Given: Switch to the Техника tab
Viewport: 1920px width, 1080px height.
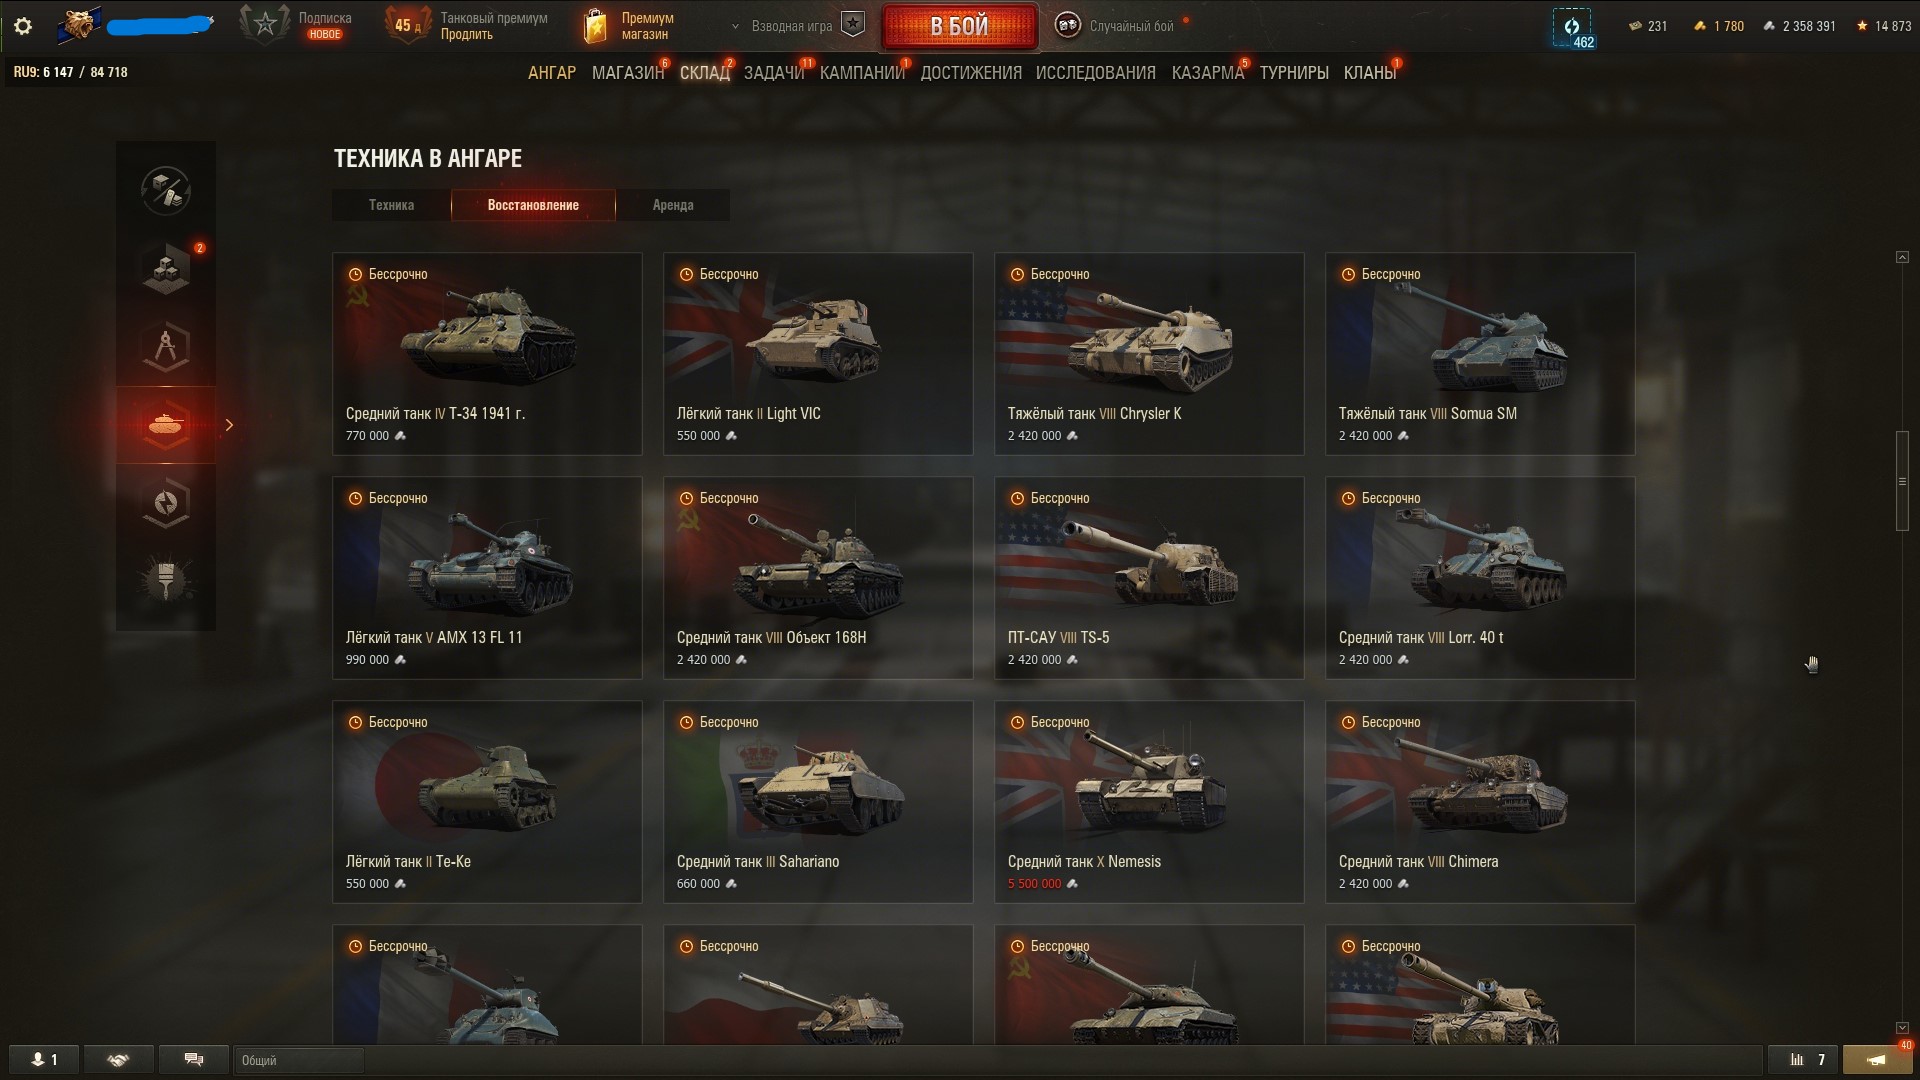Looking at the screenshot, I should [391, 205].
